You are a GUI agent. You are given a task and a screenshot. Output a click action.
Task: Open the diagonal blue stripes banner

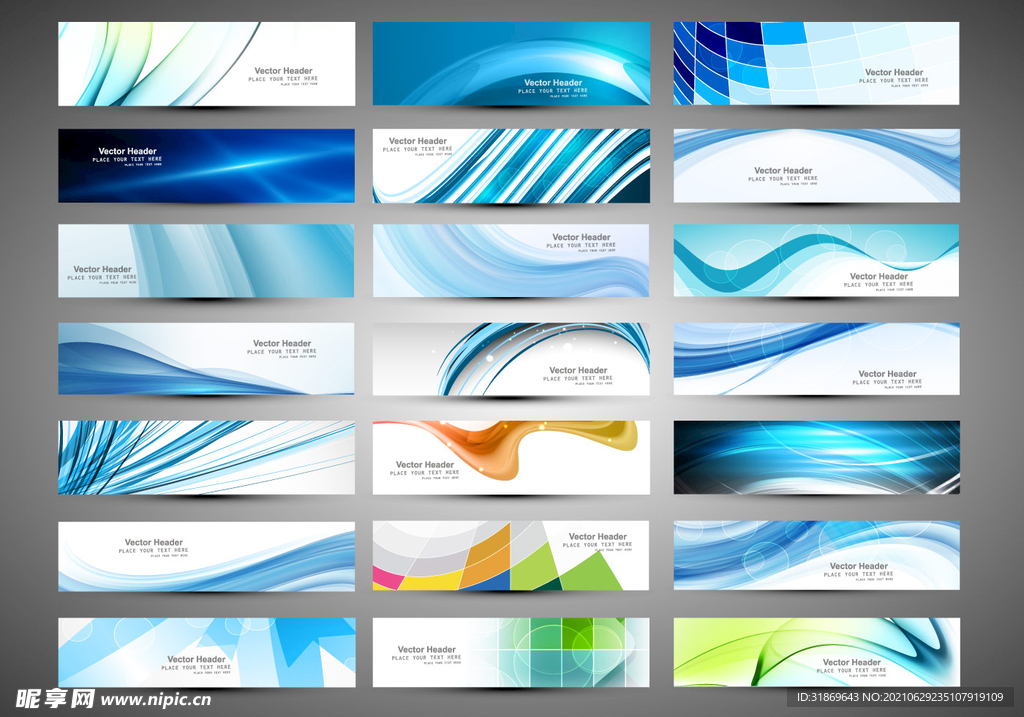pos(511,165)
